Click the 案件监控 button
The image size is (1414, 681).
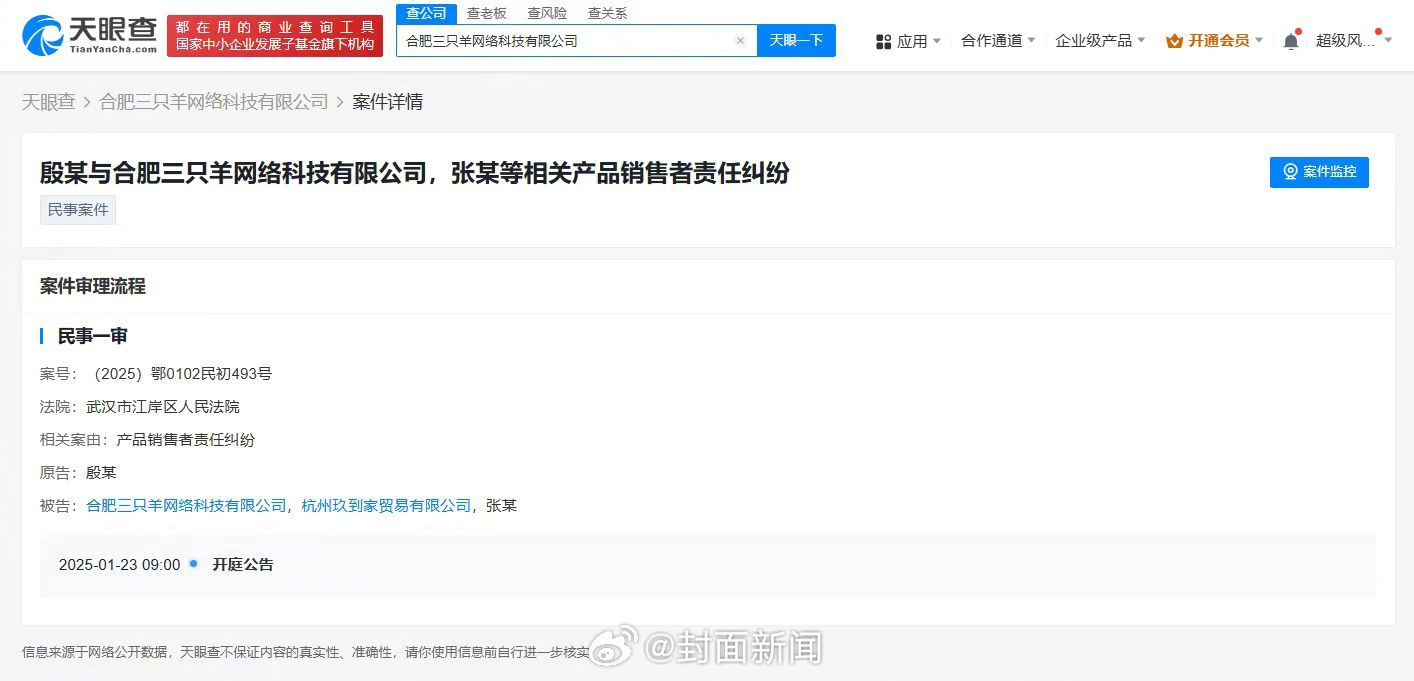pos(1319,172)
